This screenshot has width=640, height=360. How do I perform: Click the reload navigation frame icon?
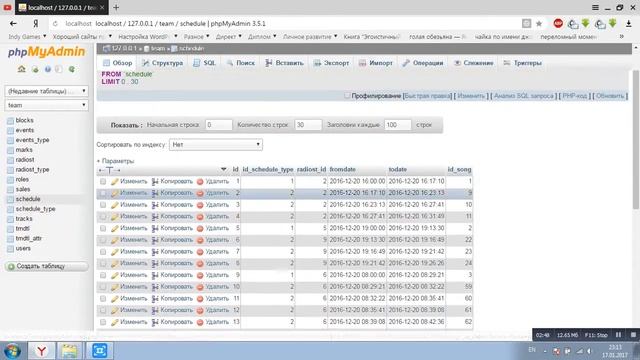pyautogui.click(x=72, y=69)
